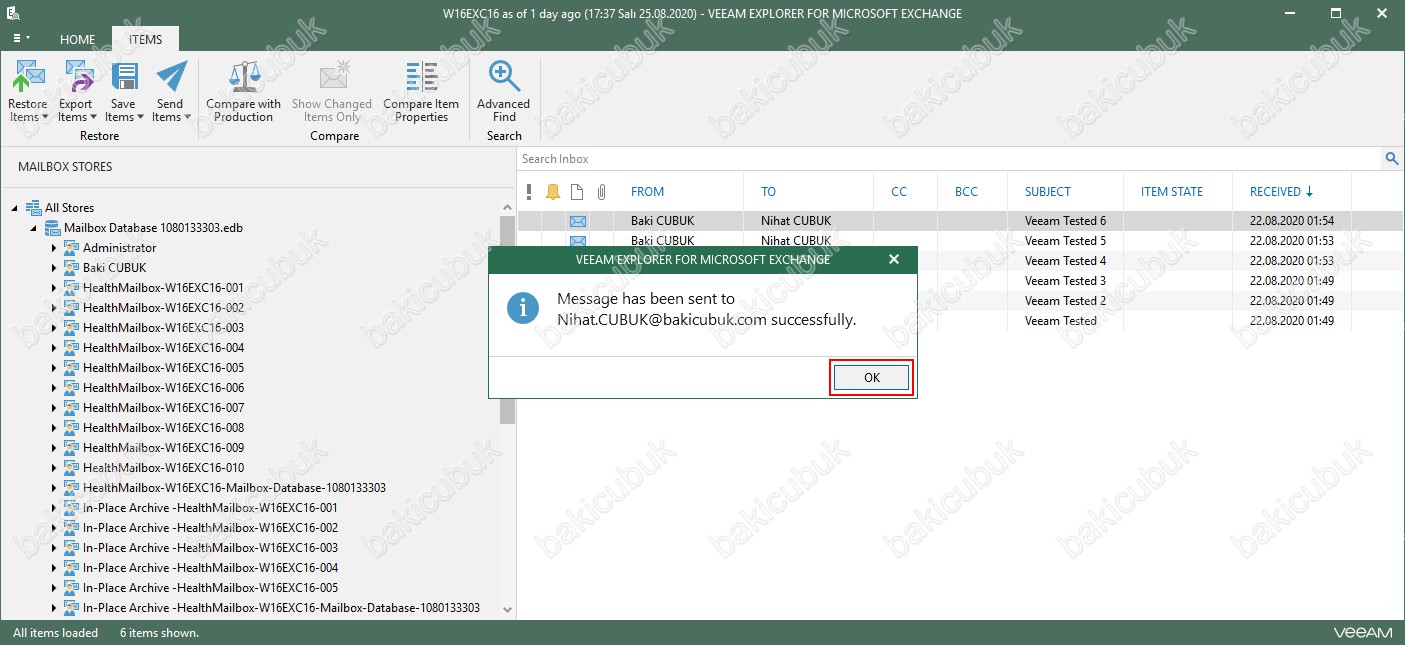Click the Mailbox Database 1080133303.edb database icon
This screenshot has height=645, width=1405.
click(x=52, y=228)
